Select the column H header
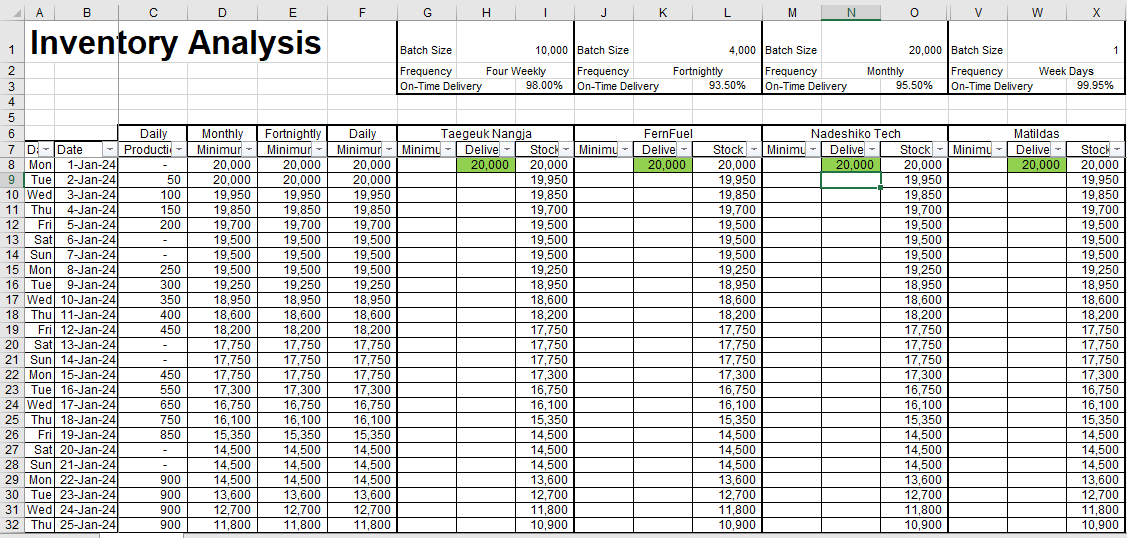1127x538 pixels. coord(486,12)
